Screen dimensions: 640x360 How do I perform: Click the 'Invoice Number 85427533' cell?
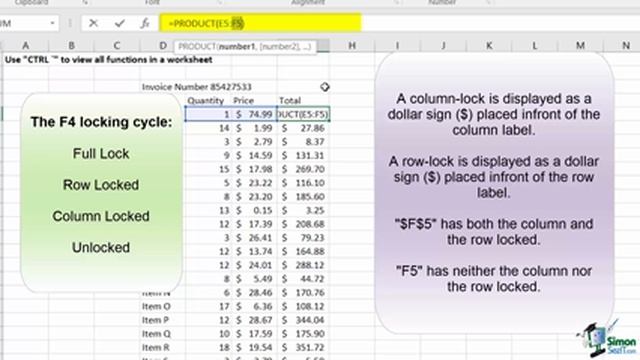click(197, 87)
